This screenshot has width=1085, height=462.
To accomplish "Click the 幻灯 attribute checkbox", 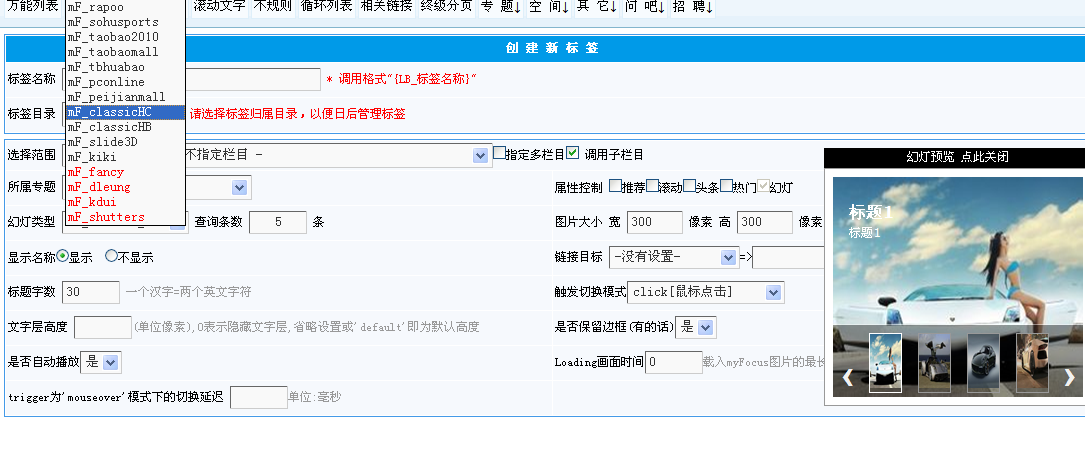I will pos(763,185).
